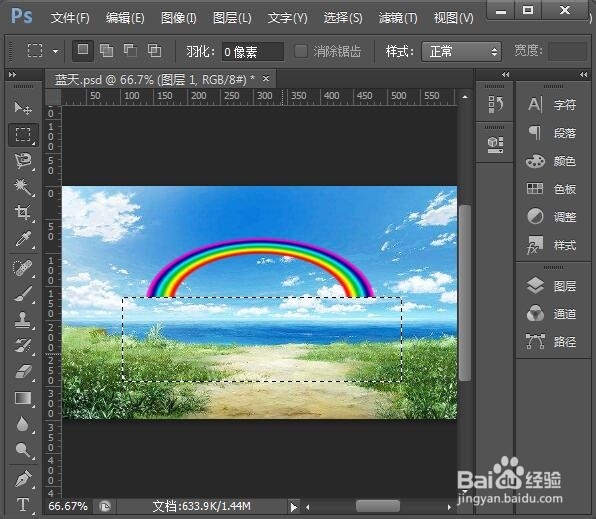Click the 羽化 feather input field
This screenshot has height=519, width=596.
[x=253, y=51]
